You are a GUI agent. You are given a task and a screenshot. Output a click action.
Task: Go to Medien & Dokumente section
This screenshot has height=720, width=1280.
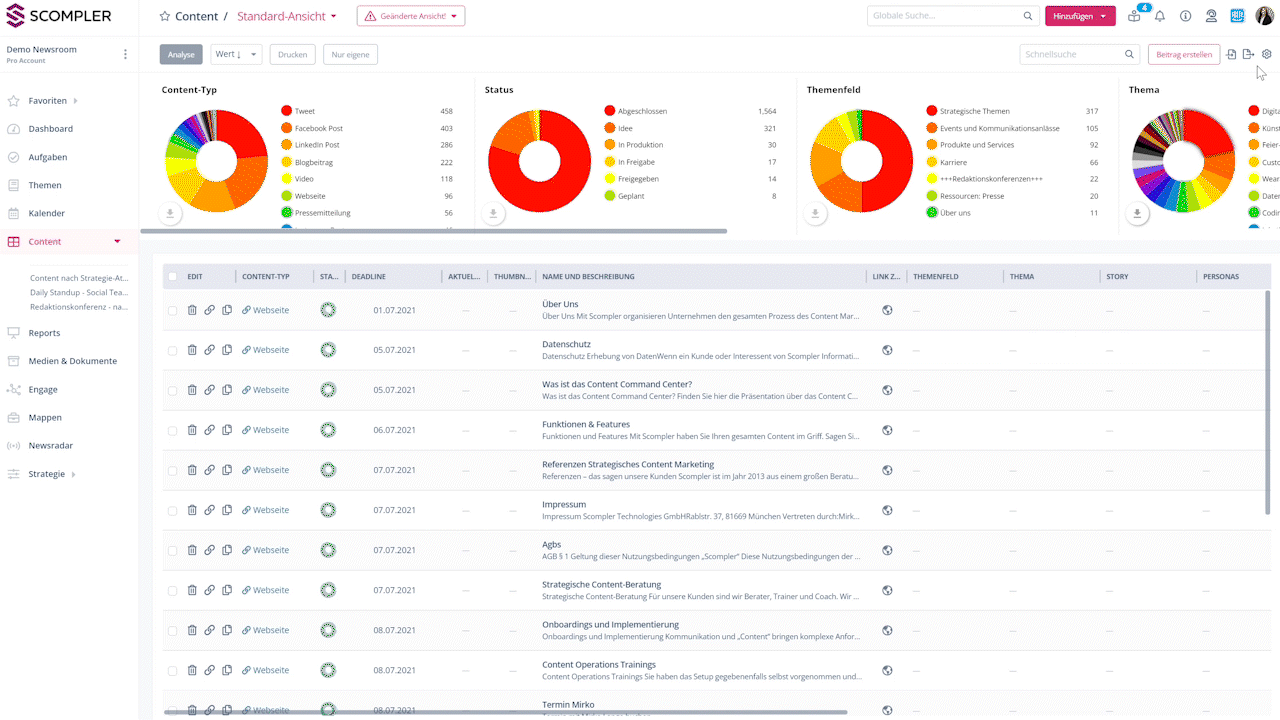click(72, 361)
